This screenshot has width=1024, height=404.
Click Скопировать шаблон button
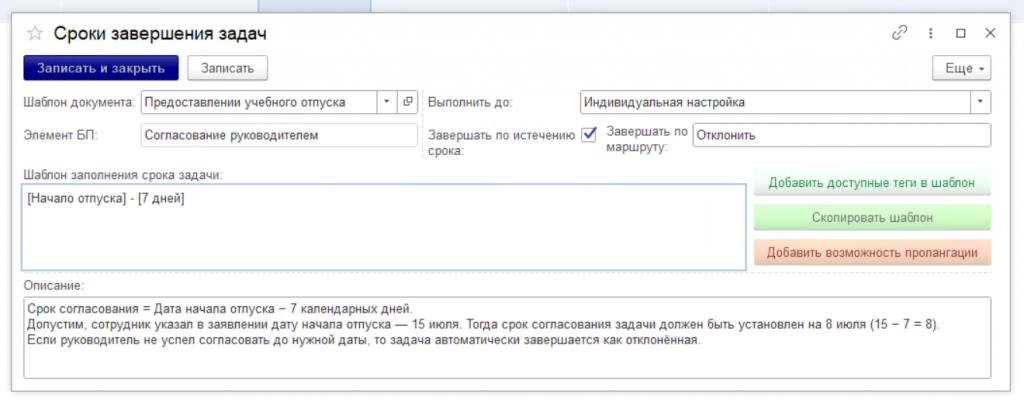point(872,217)
